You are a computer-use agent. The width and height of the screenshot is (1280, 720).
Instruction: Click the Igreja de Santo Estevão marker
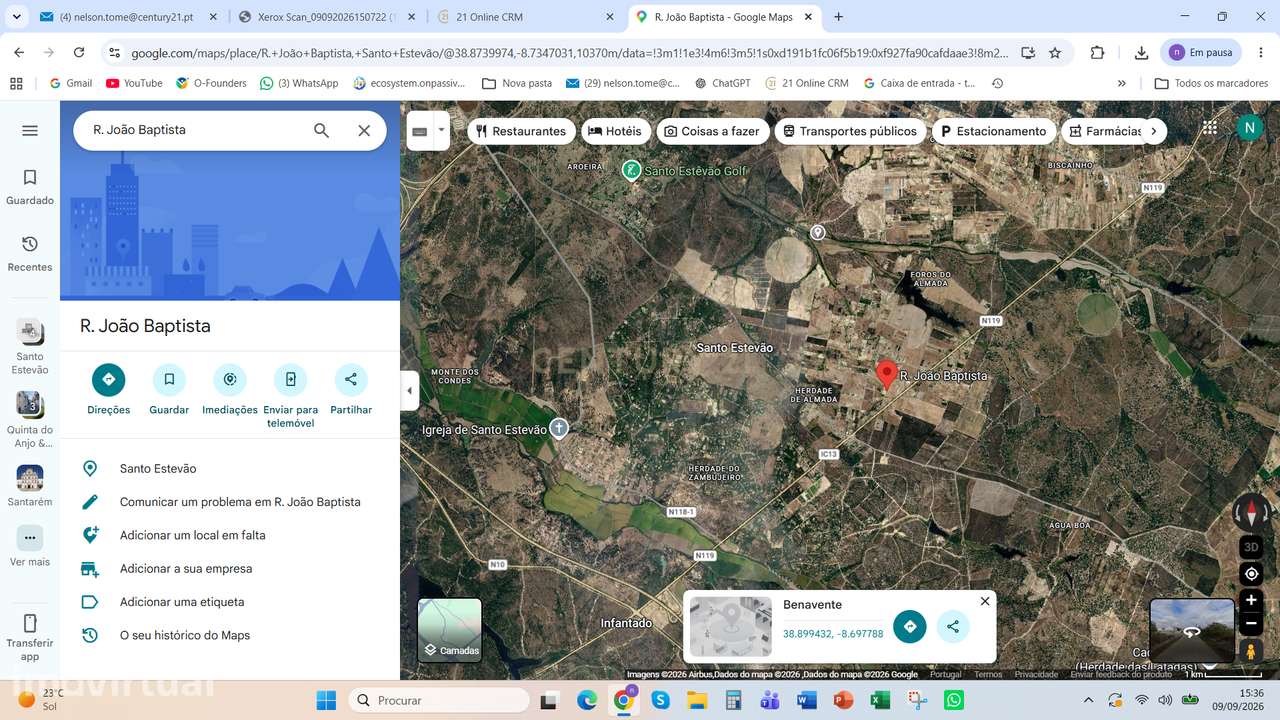tap(559, 429)
